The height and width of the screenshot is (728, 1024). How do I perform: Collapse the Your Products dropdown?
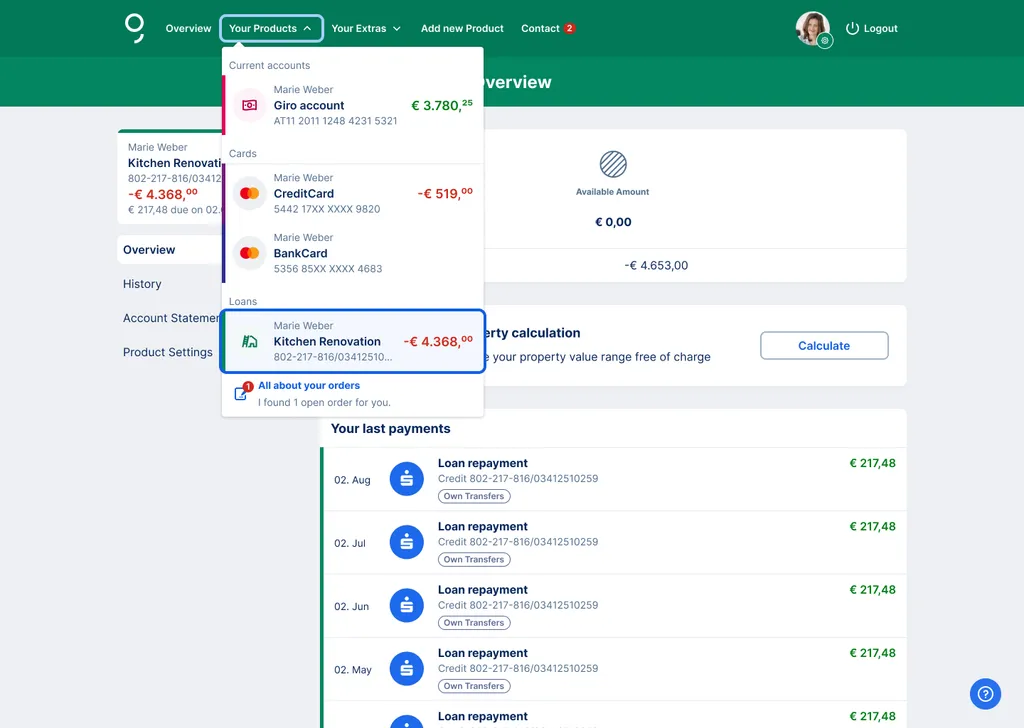click(x=271, y=28)
